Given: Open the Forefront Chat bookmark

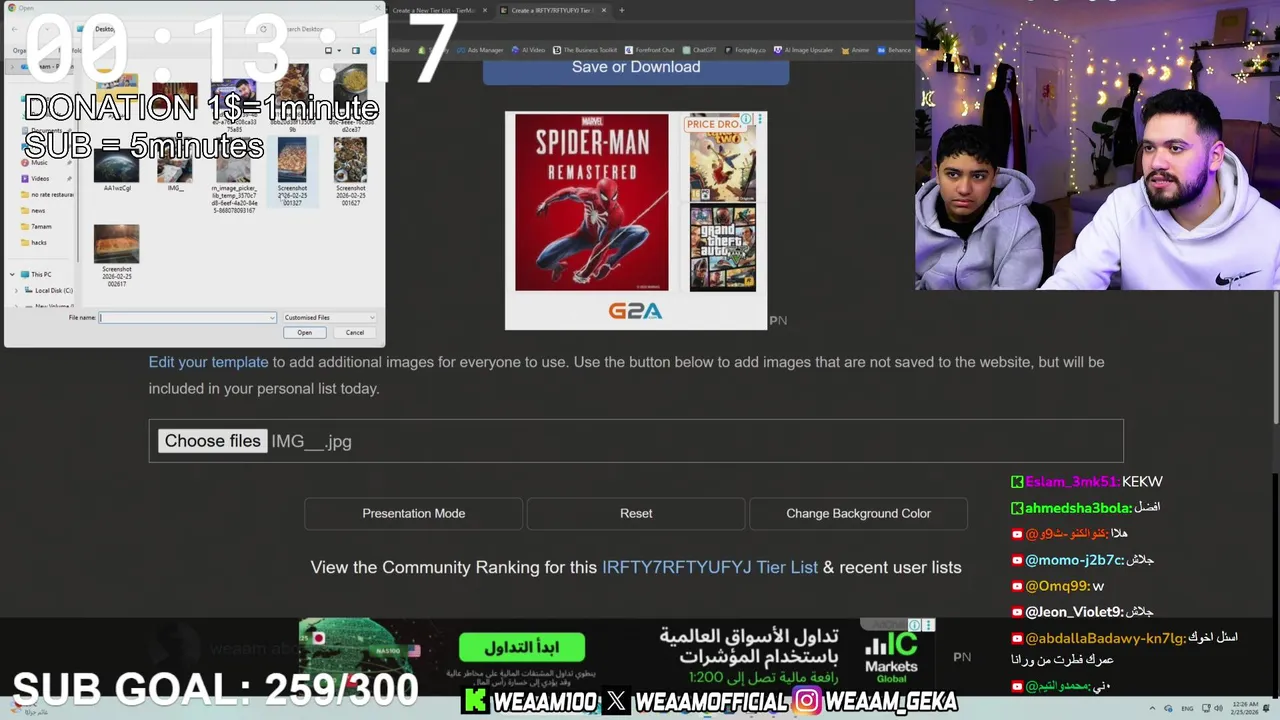Looking at the screenshot, I should tap(650, 50).
